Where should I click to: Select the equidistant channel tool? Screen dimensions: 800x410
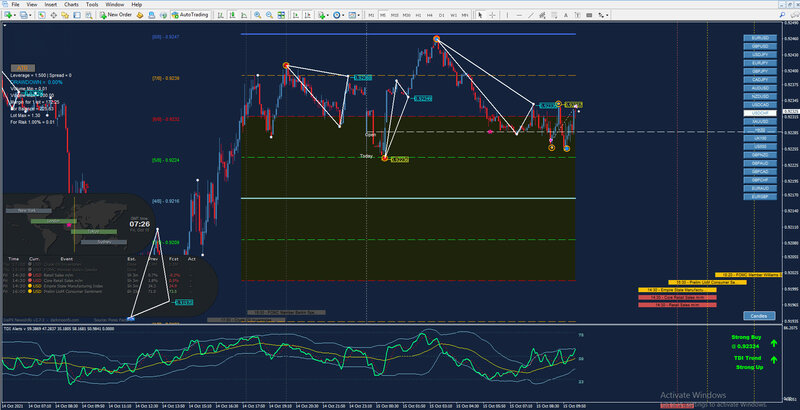(542, 15)
